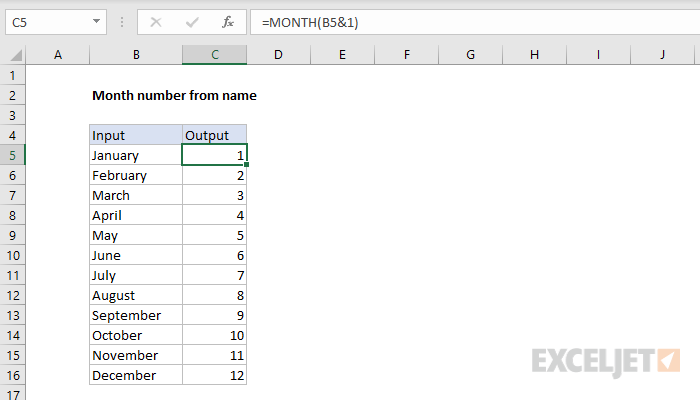Click output cell showing 1
Image resolution: width=700 pixels, height=400 pixels.
[214, 155]
